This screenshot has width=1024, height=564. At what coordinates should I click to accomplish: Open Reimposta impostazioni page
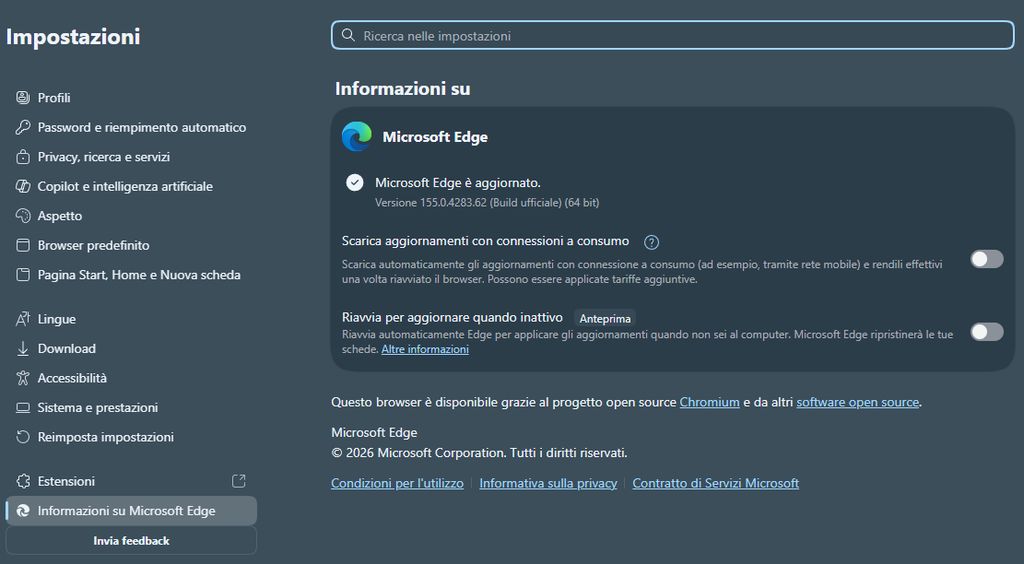[x=131, y=437]
